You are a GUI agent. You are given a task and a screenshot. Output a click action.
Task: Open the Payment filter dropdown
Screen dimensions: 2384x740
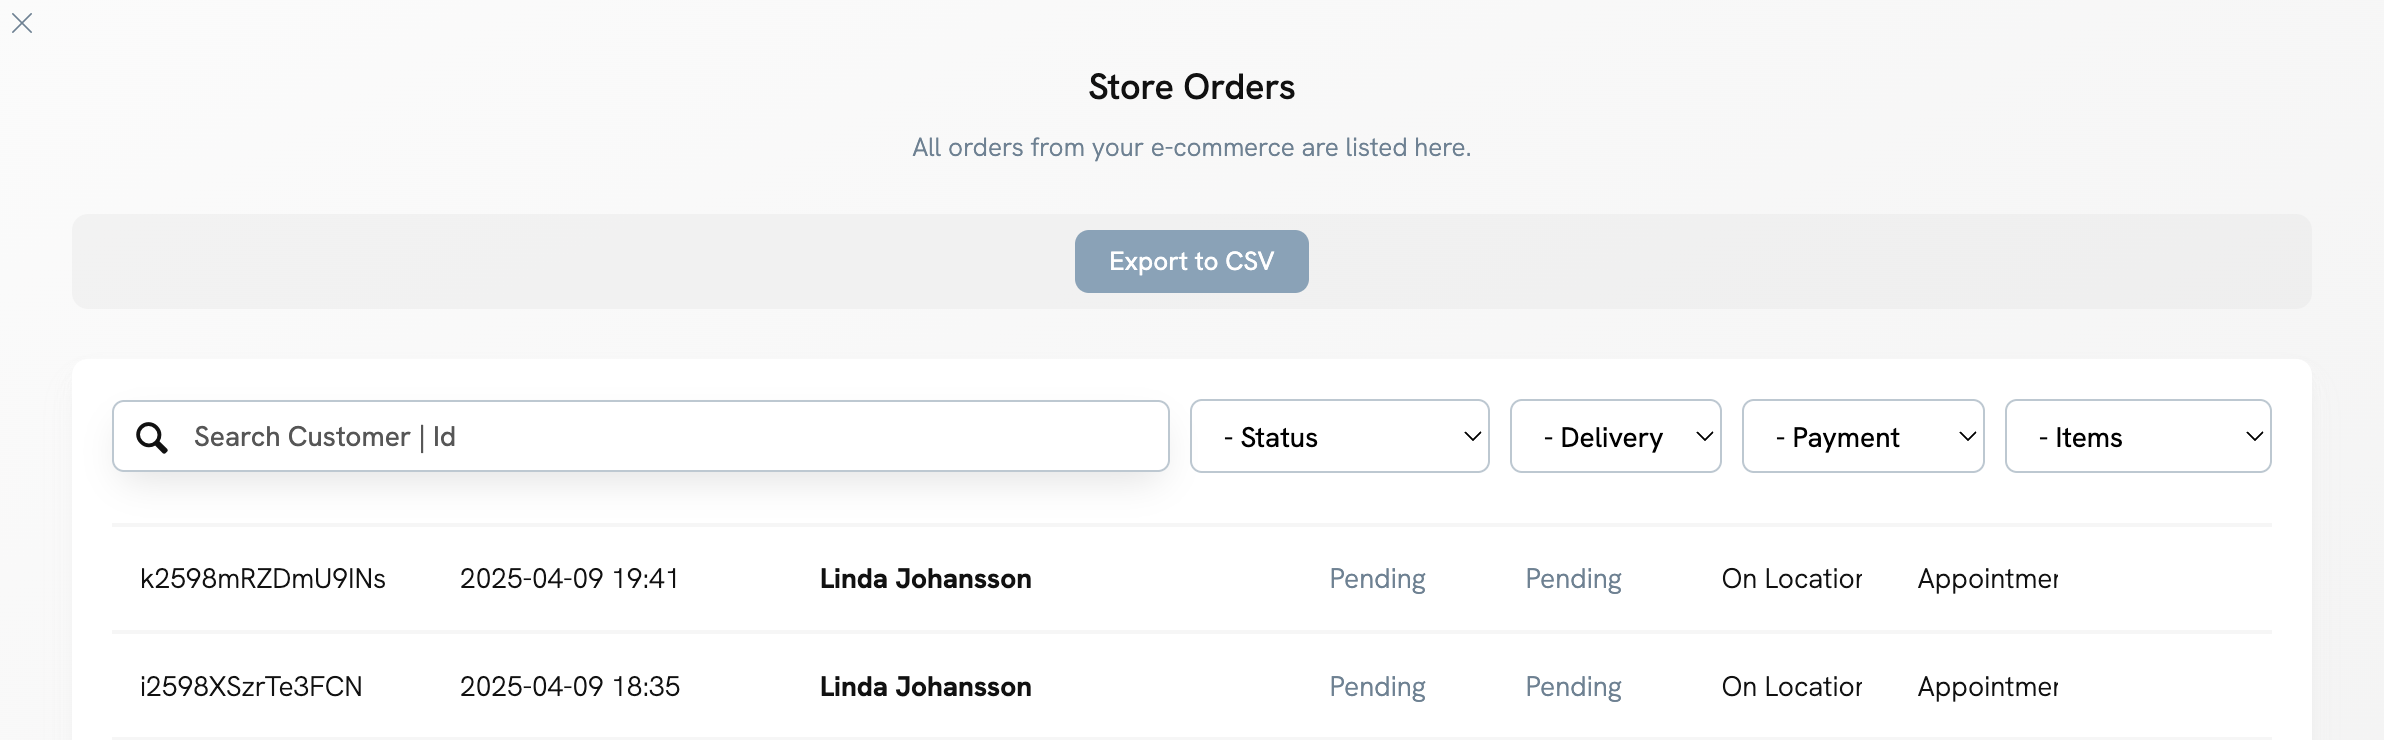tap(1862, 437)
